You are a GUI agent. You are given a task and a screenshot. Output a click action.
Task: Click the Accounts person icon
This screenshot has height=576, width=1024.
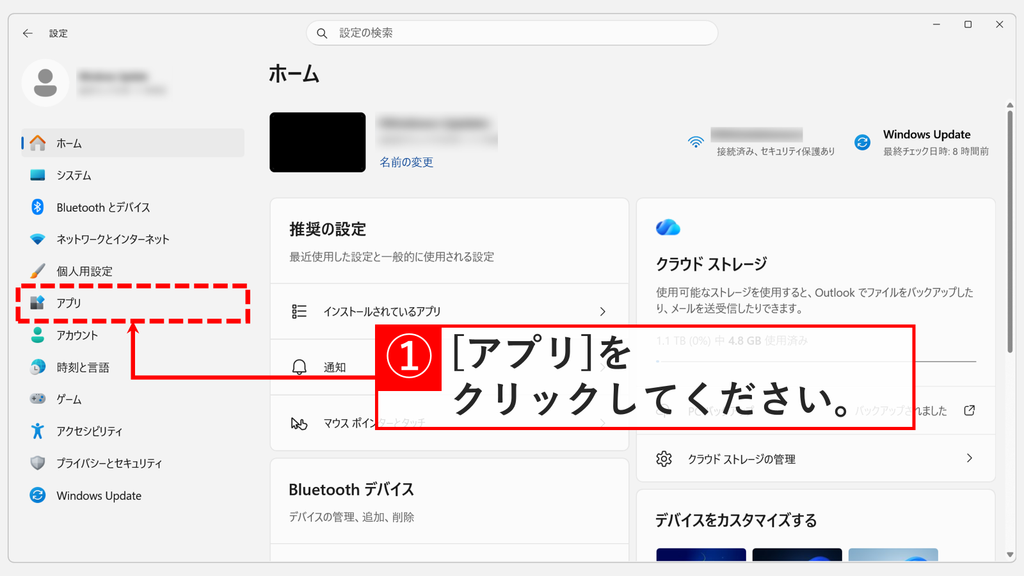pyautogui.click(x=38, y=335)
